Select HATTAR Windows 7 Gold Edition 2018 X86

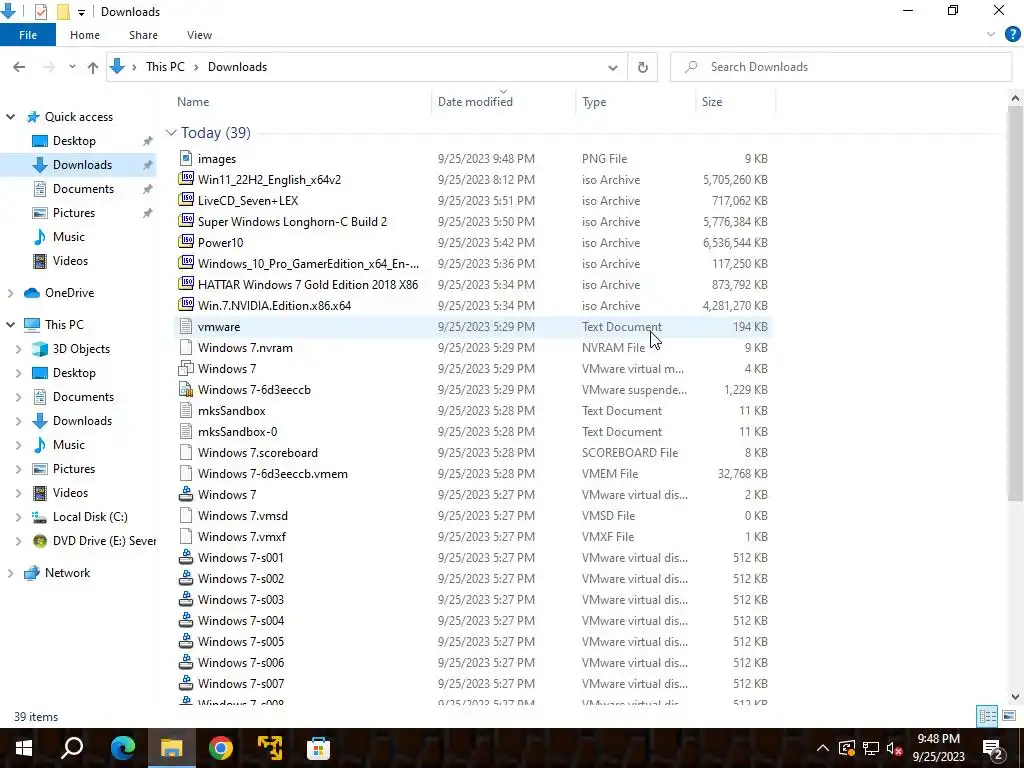pos(308,284)
